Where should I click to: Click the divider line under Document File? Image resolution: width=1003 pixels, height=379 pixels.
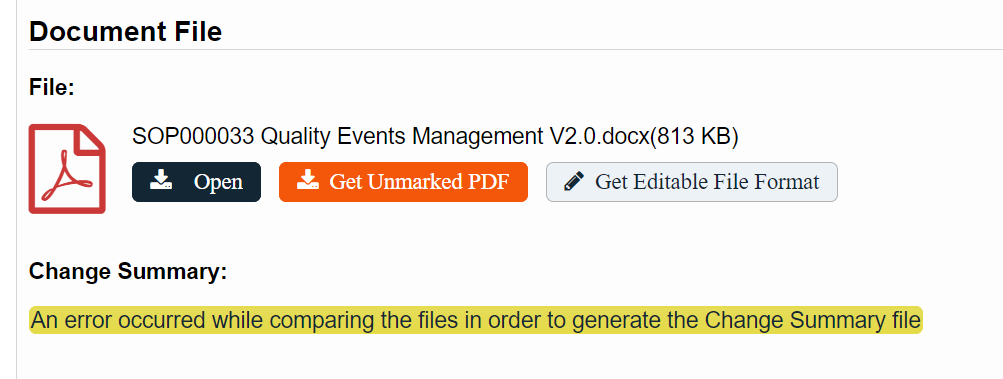click(516, 49)
